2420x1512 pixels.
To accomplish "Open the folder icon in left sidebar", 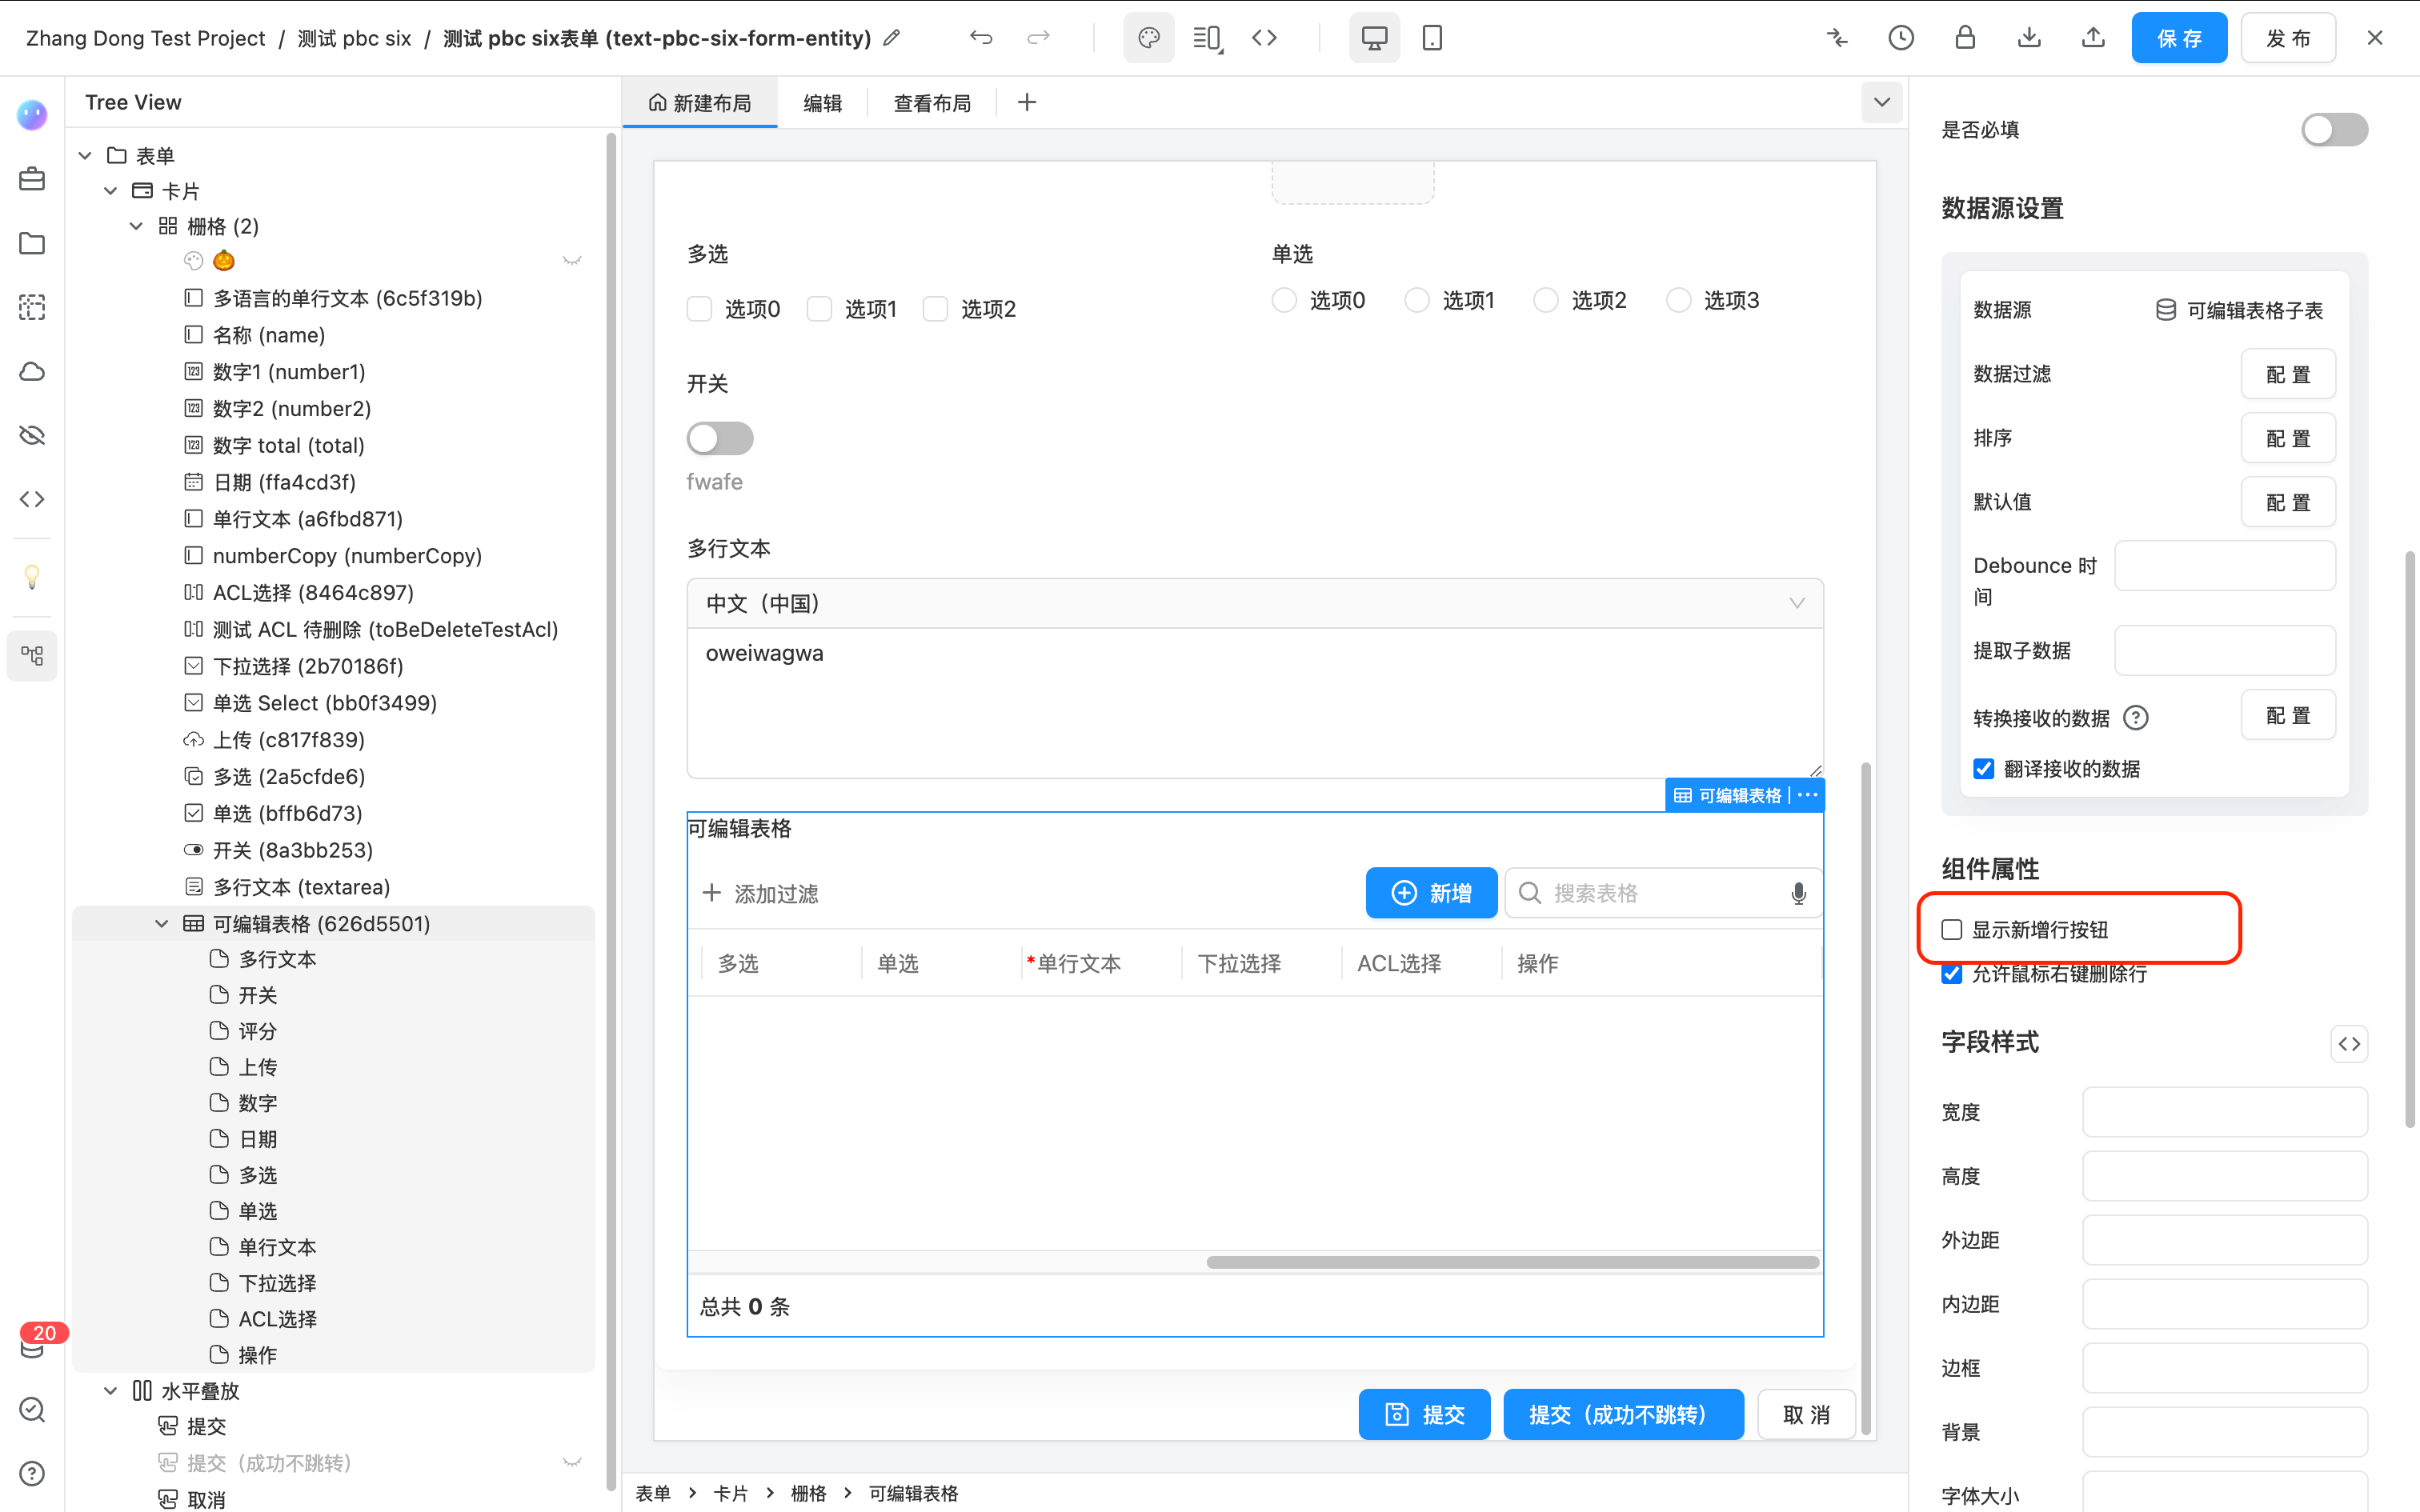I will pyautogui.click(x=32, y=244).
